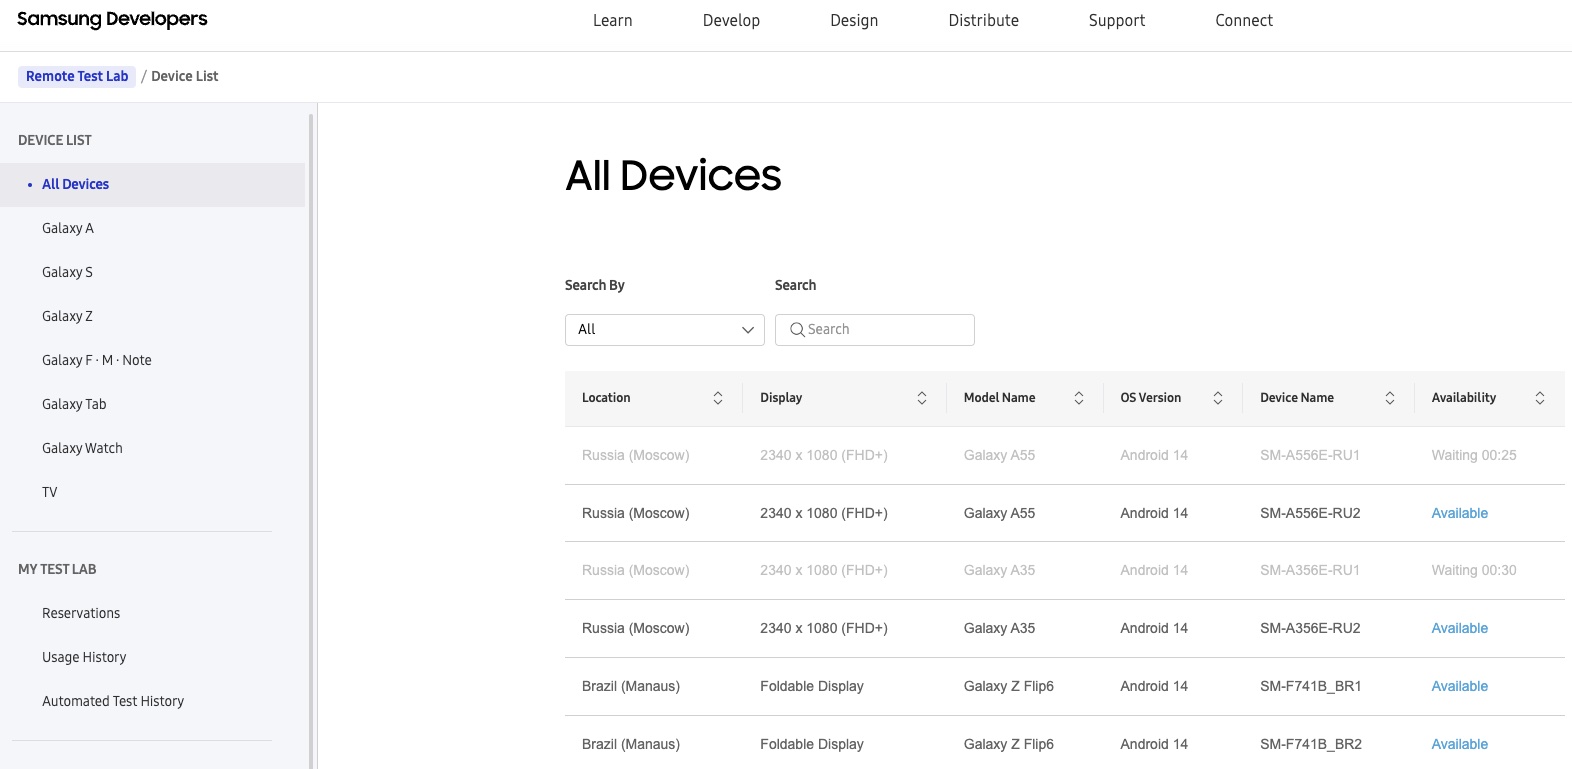Click Available for SM-F741B_BR2
The image size is (1572, 769).
coord(1459,745)
